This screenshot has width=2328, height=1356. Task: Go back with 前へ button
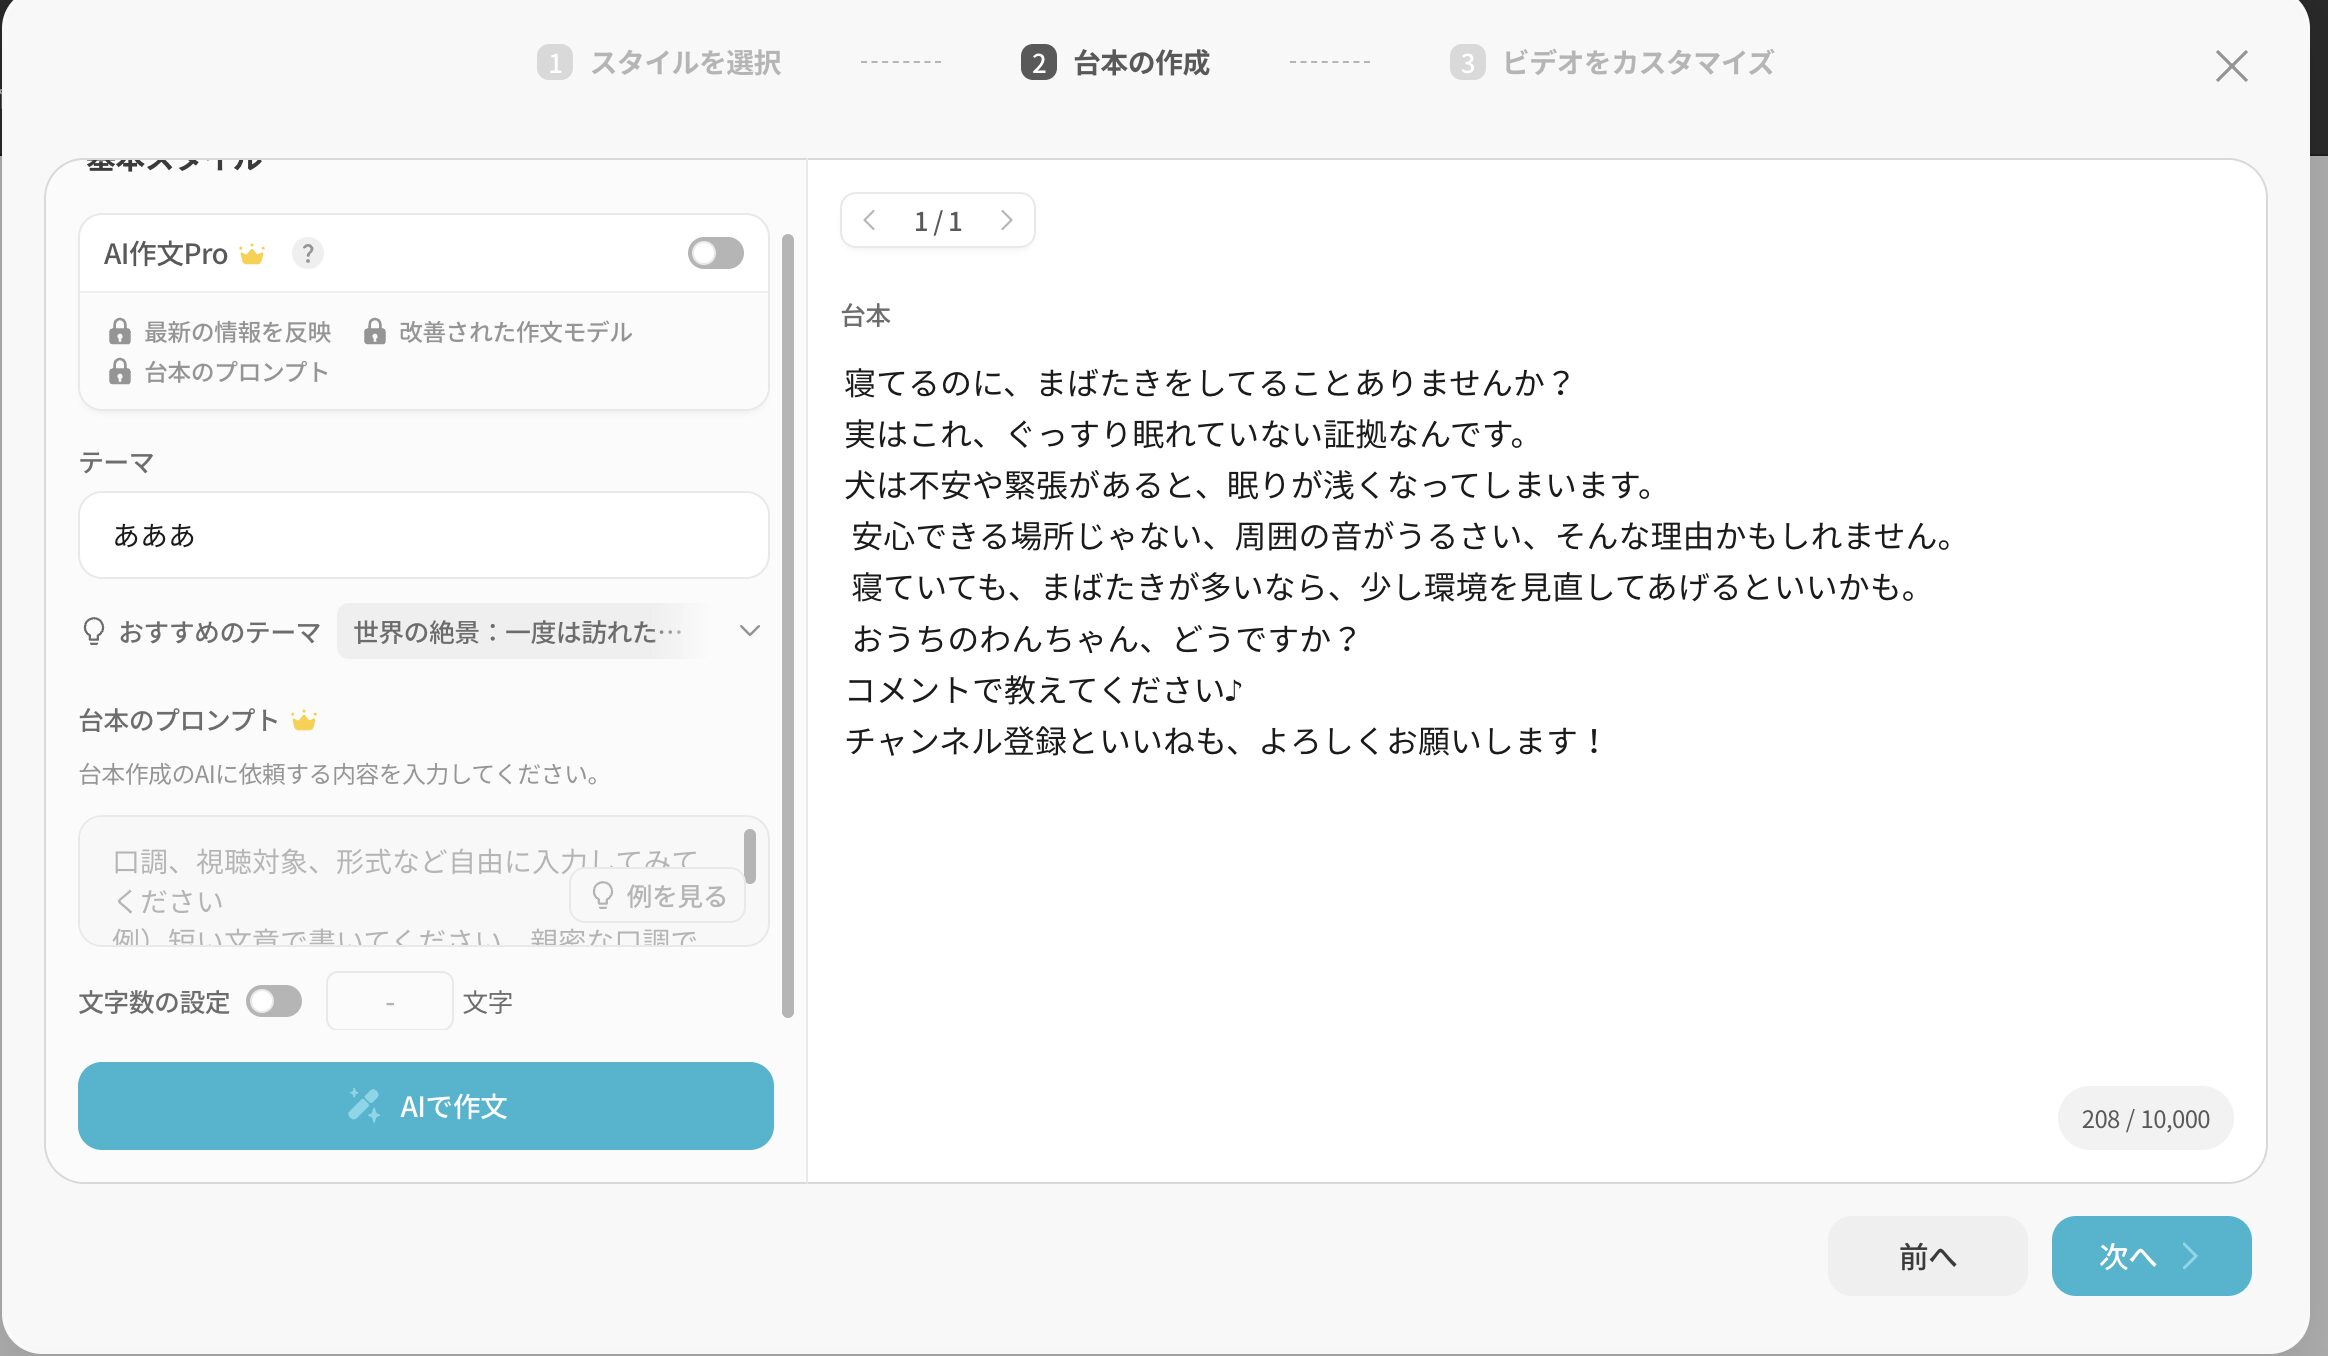coord(1927,1256)
